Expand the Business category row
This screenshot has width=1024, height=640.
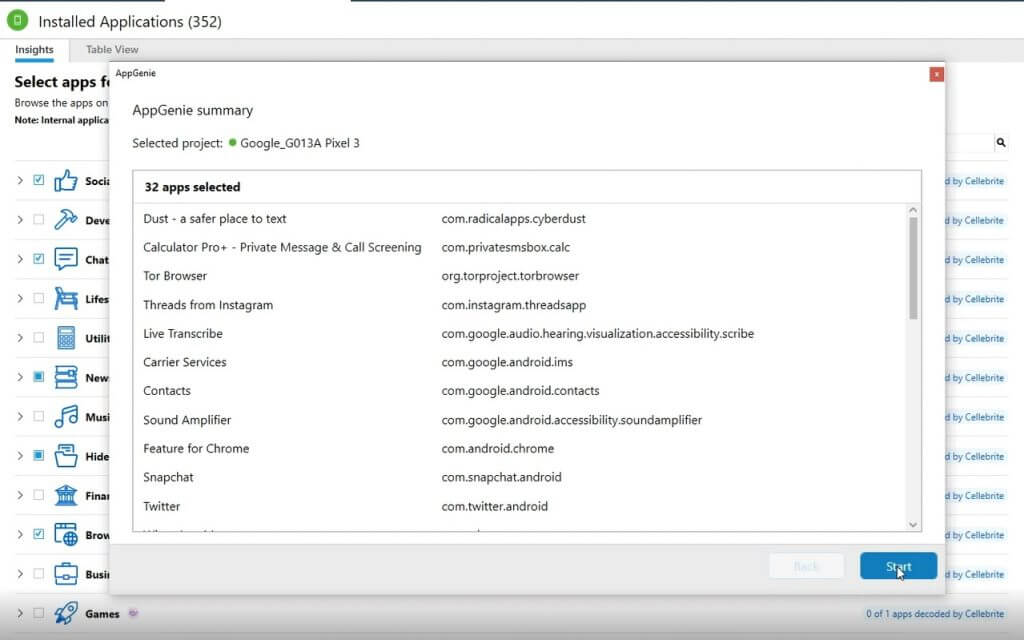click(20, 573)
